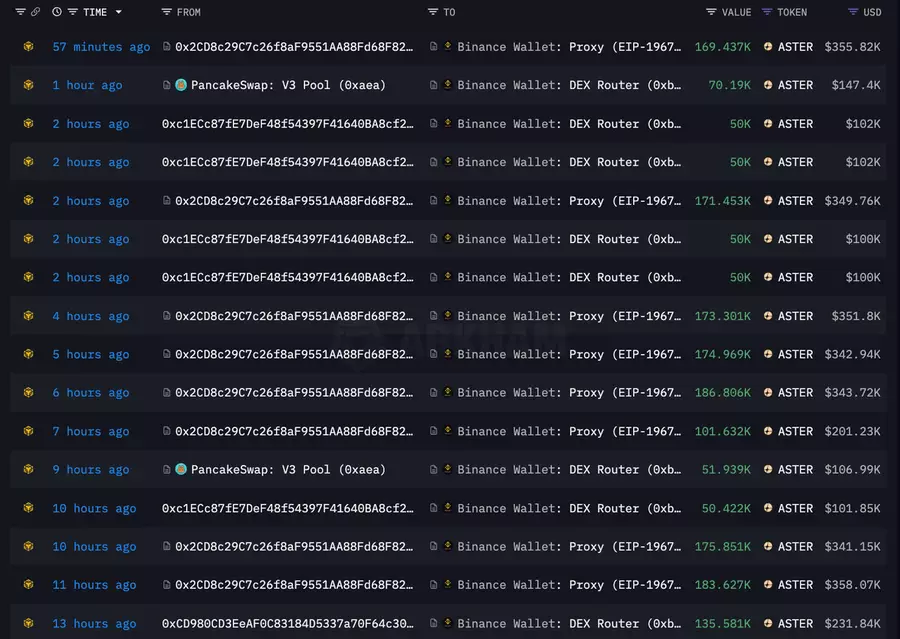Open the "57 minutes ago" transaction link

[101, 47]
